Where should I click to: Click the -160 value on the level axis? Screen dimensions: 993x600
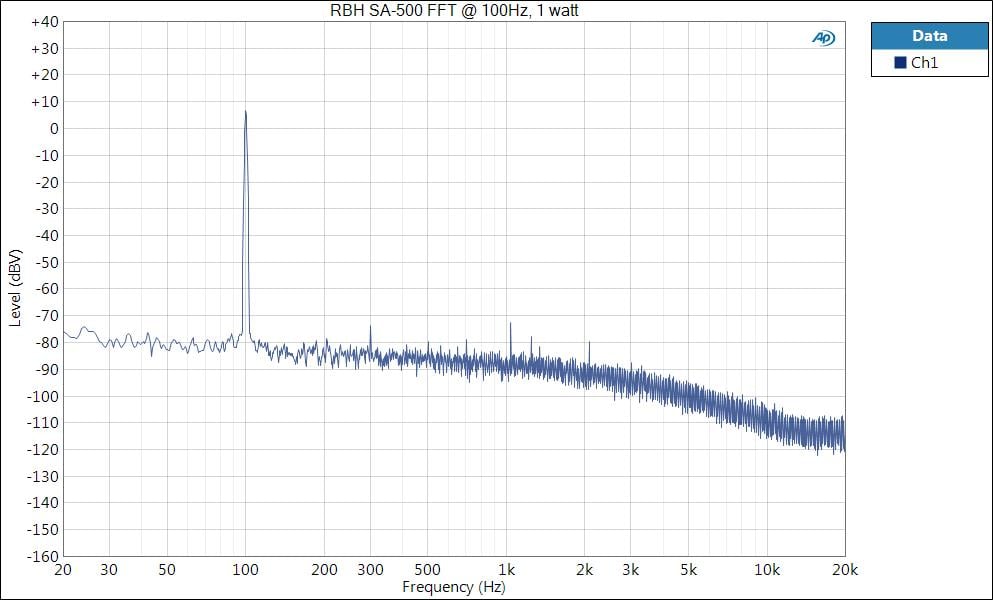pyautogui.click(x=42, y=556)
